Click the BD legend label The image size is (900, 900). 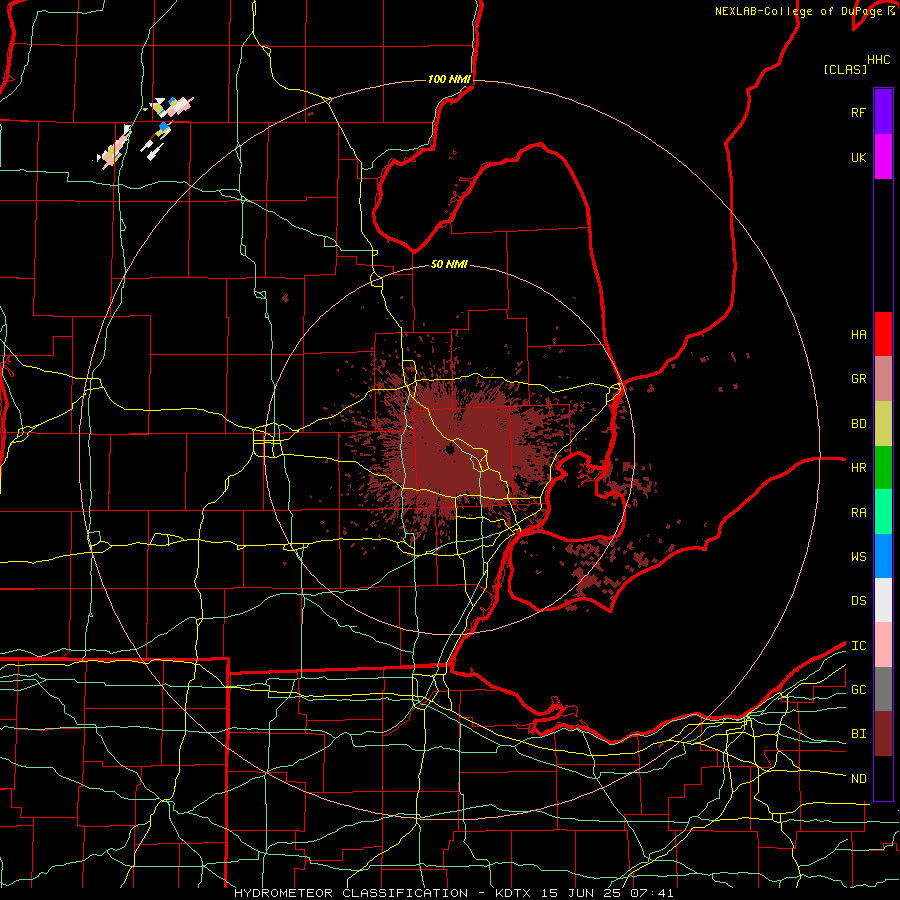[x=858, y=424]
